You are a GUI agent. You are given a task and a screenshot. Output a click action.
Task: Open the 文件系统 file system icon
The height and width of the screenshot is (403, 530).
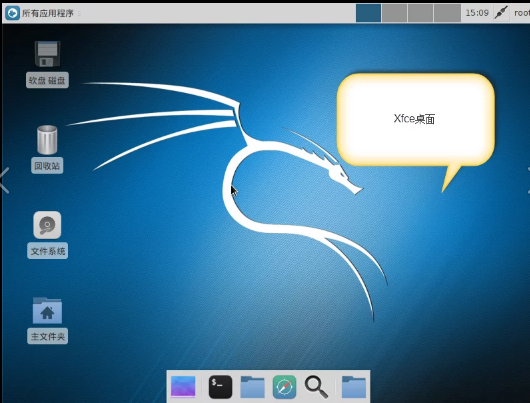point(47,225)
